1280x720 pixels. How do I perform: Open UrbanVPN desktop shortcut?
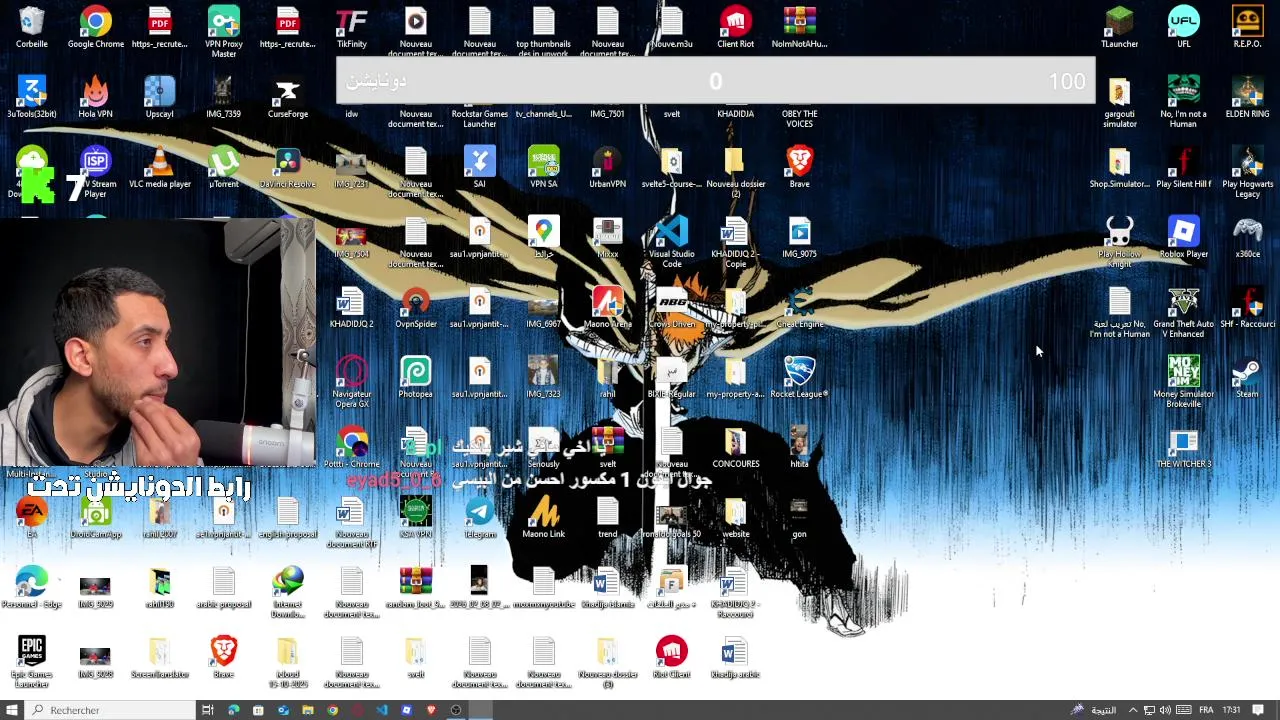[x=608, y=167]
